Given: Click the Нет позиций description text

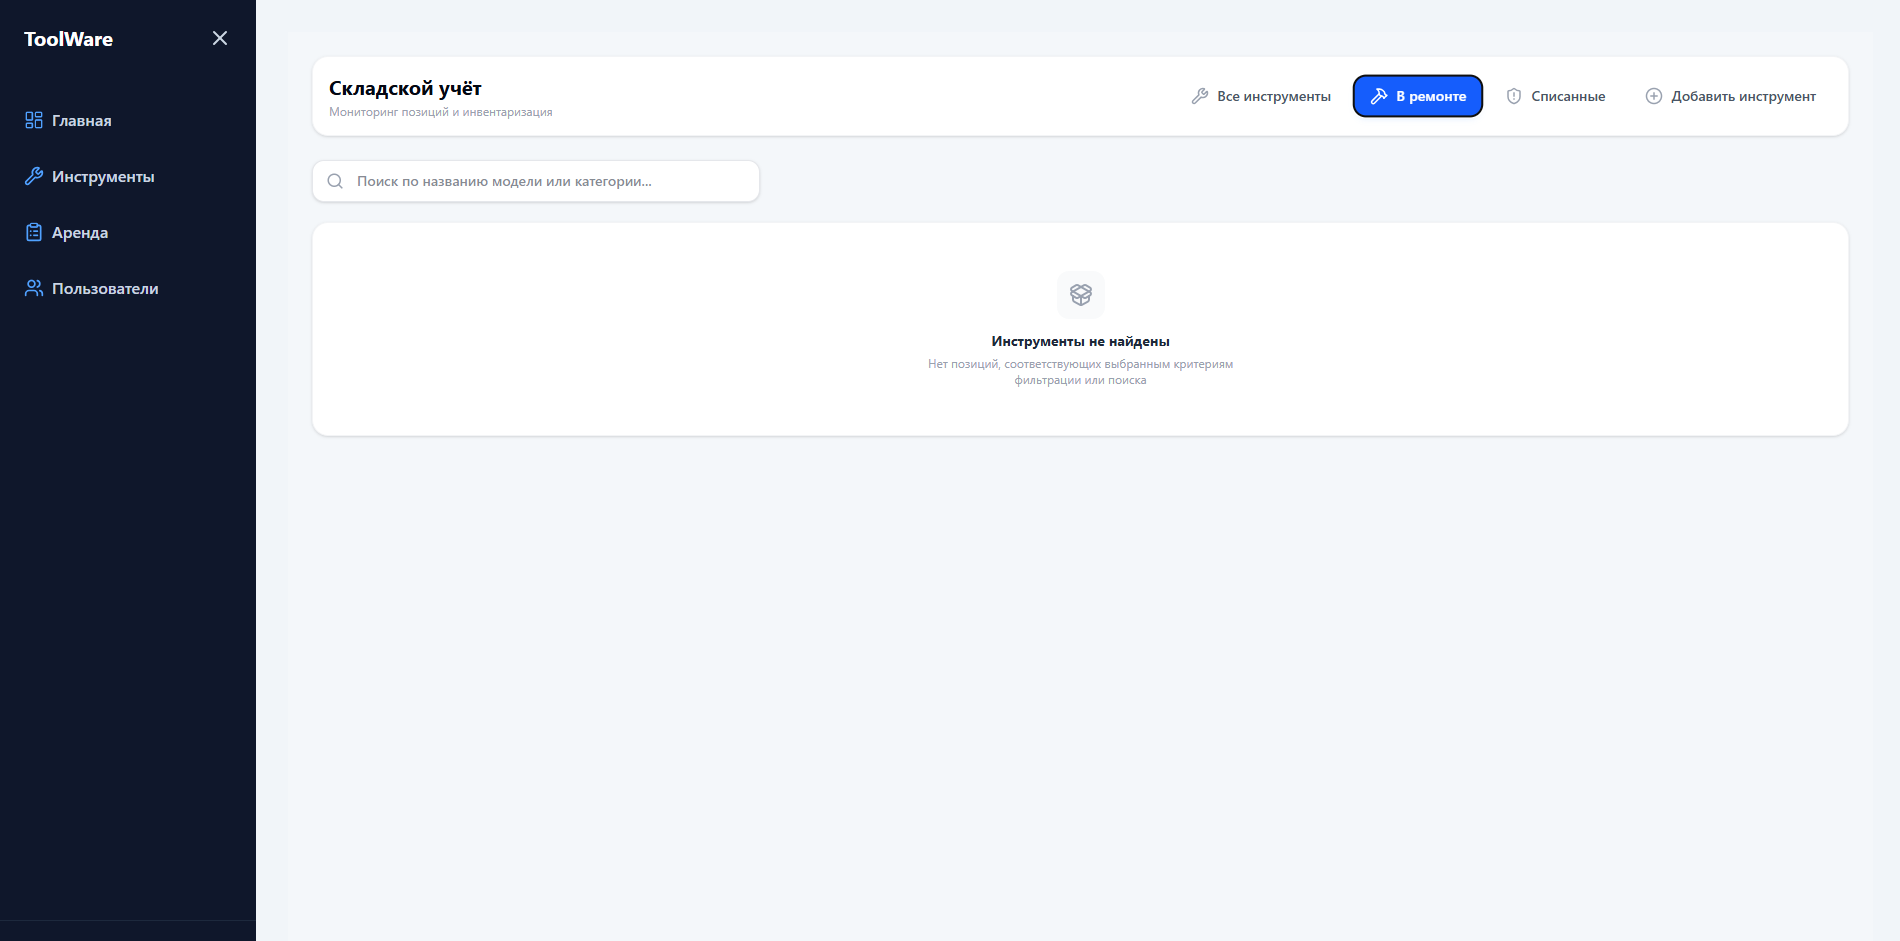Looking at the screenshot, I should (x=1081, y=372).
